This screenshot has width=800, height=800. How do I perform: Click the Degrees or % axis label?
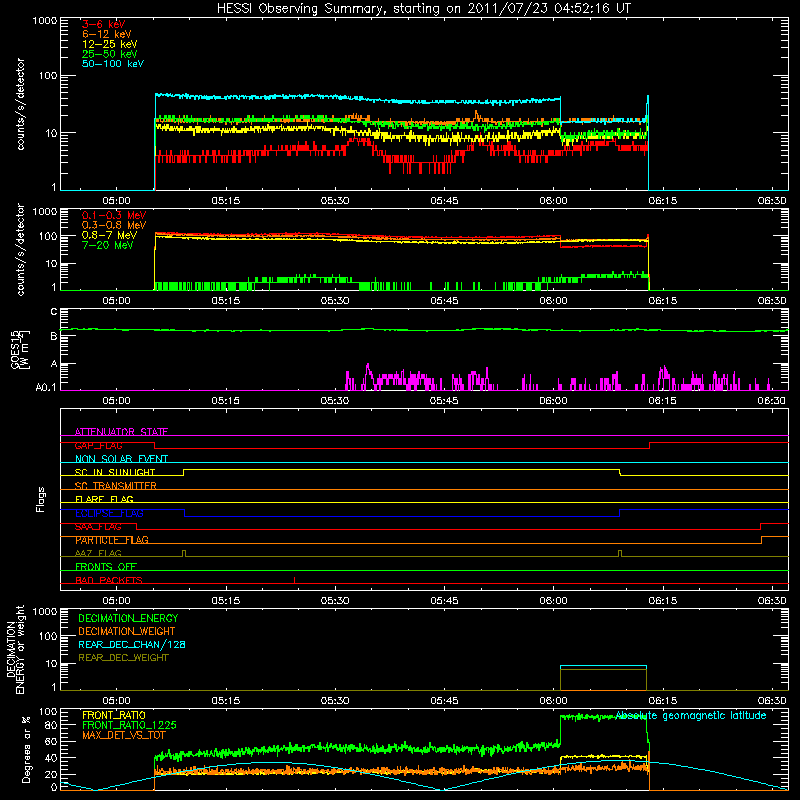coord(26,749)
